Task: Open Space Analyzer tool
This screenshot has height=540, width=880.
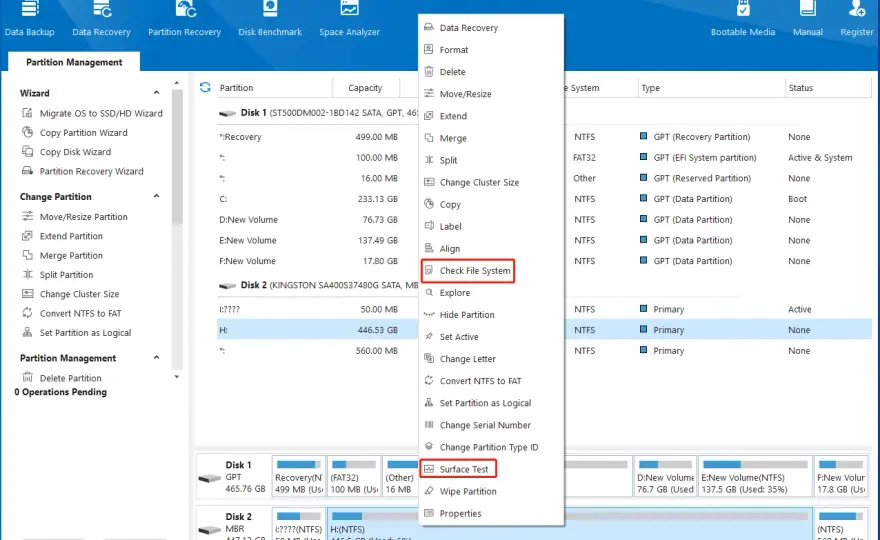Action: (349, 20)
